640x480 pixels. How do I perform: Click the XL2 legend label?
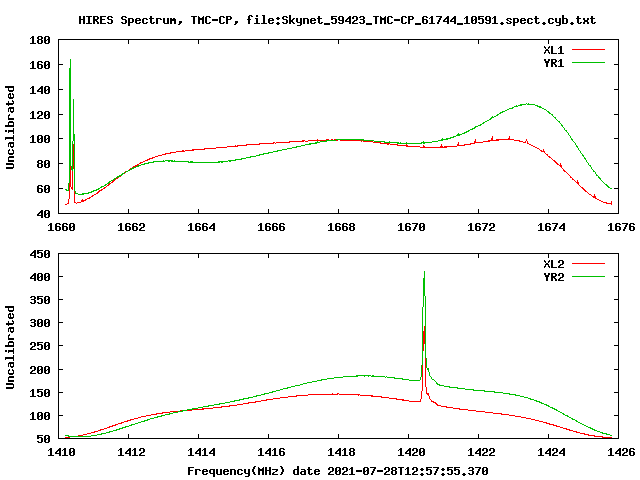(x=553, y=264)
